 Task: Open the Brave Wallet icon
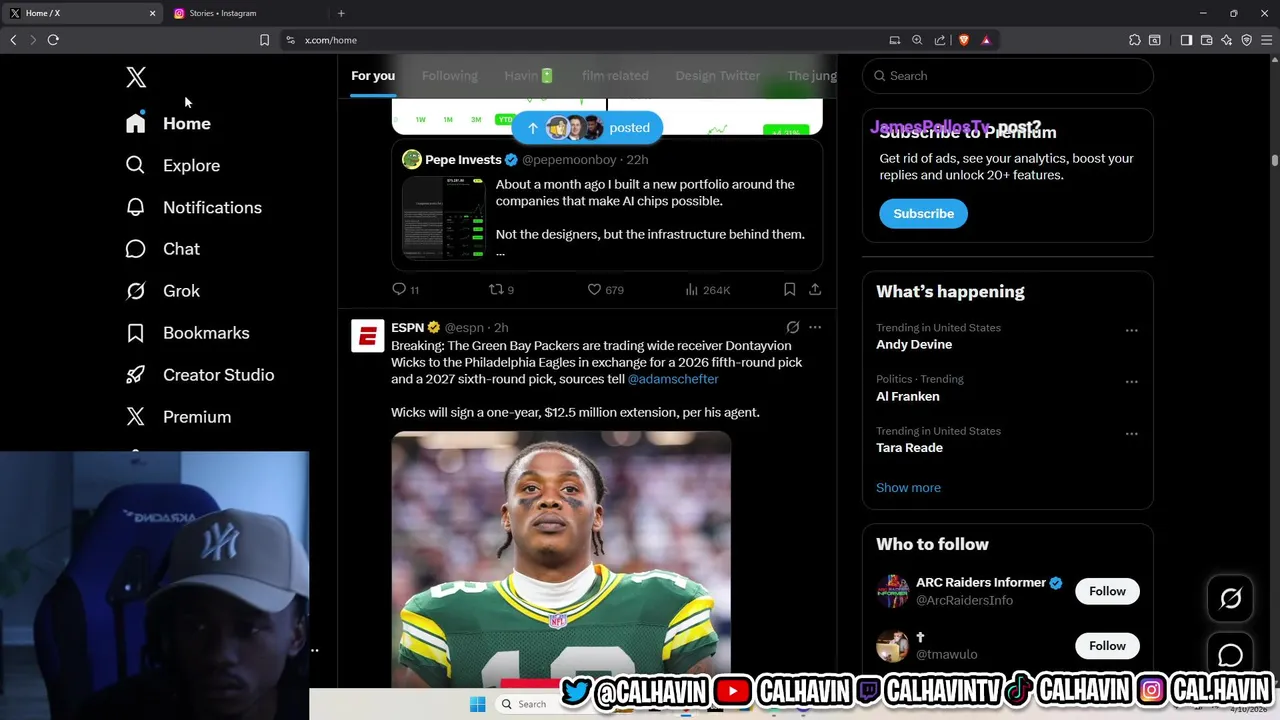coord(1206,40)
